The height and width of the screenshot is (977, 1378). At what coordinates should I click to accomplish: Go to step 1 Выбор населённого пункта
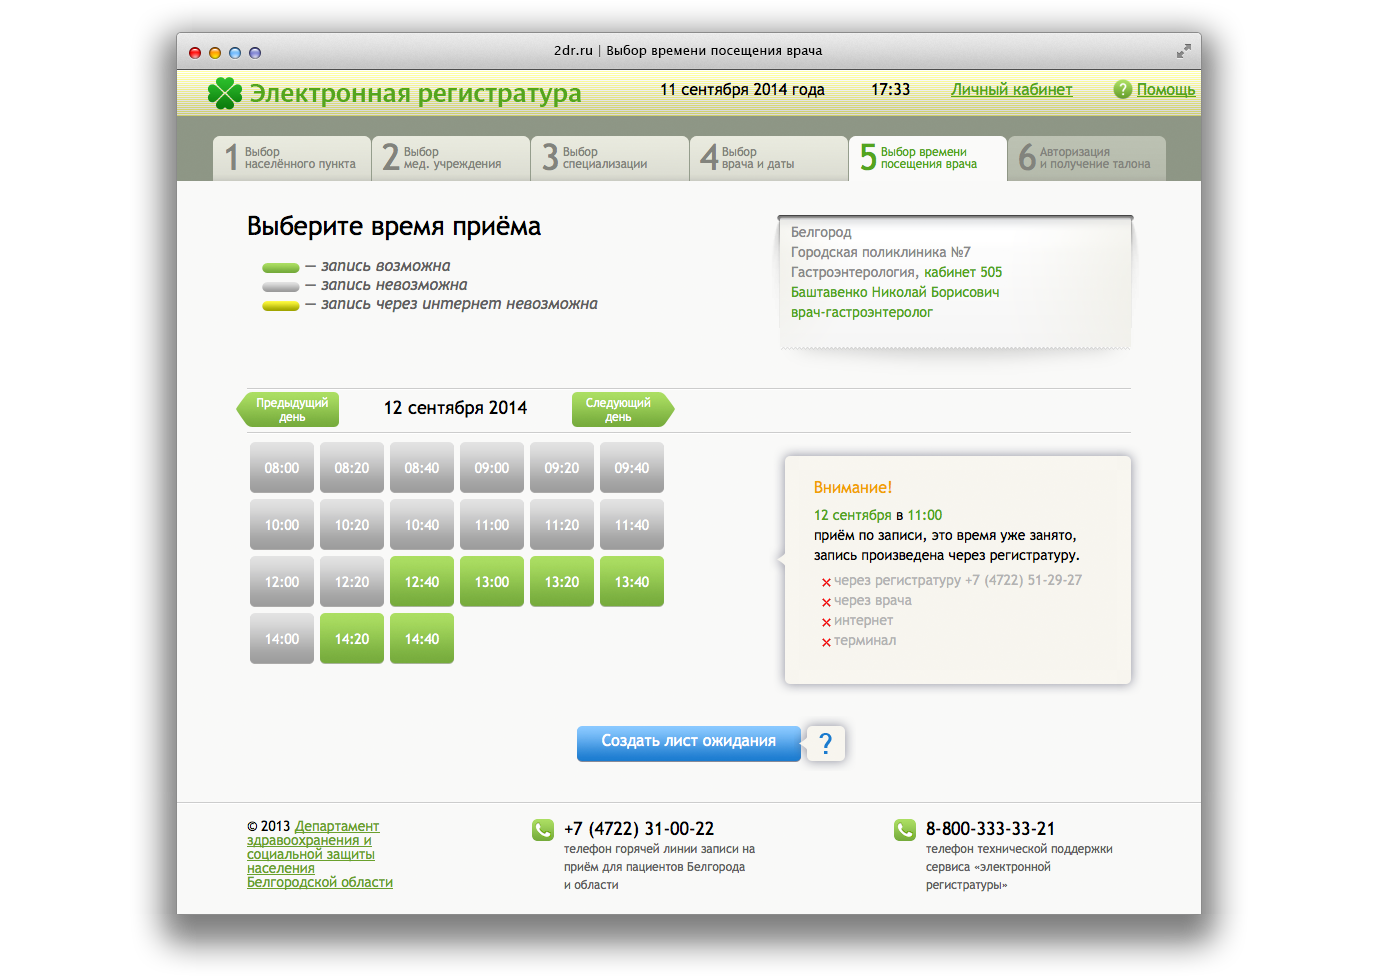292,158
